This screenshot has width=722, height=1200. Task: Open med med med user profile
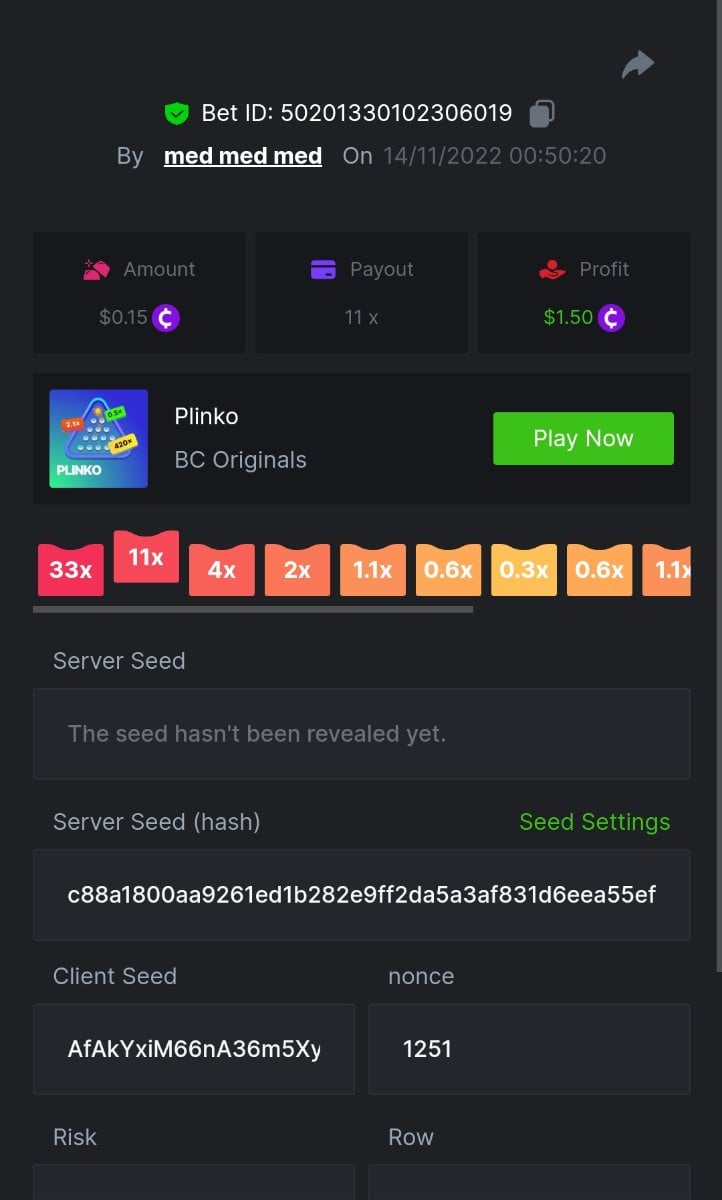click(x=243, y=156)
